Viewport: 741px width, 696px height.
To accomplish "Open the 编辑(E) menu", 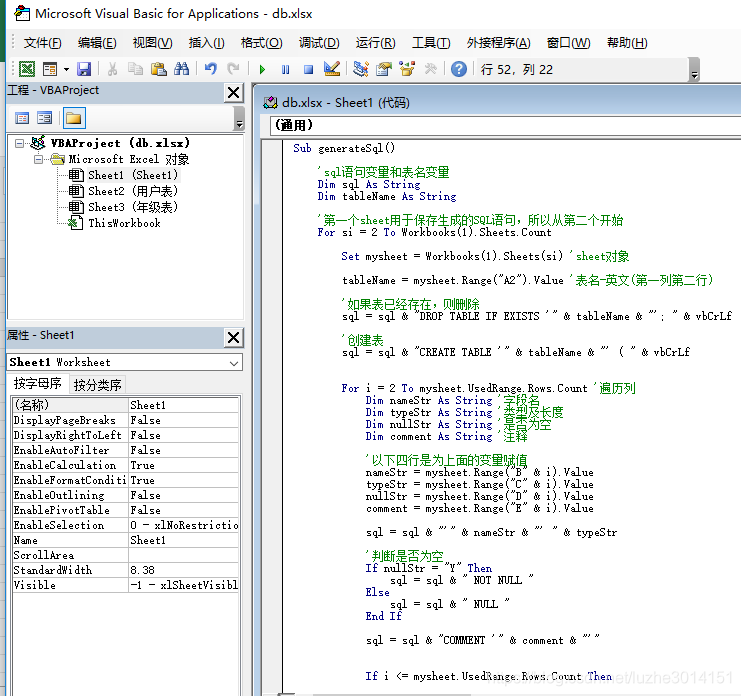I will point(97,43).
